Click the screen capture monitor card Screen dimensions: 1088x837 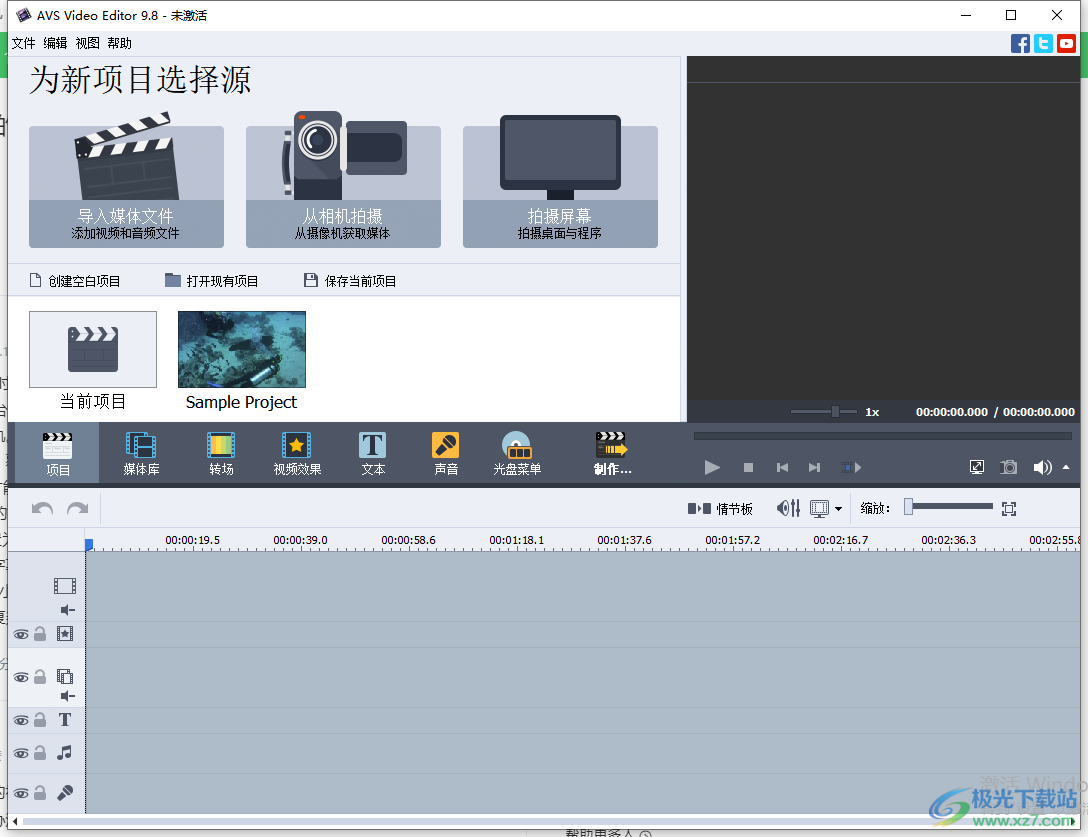point(560,182)
